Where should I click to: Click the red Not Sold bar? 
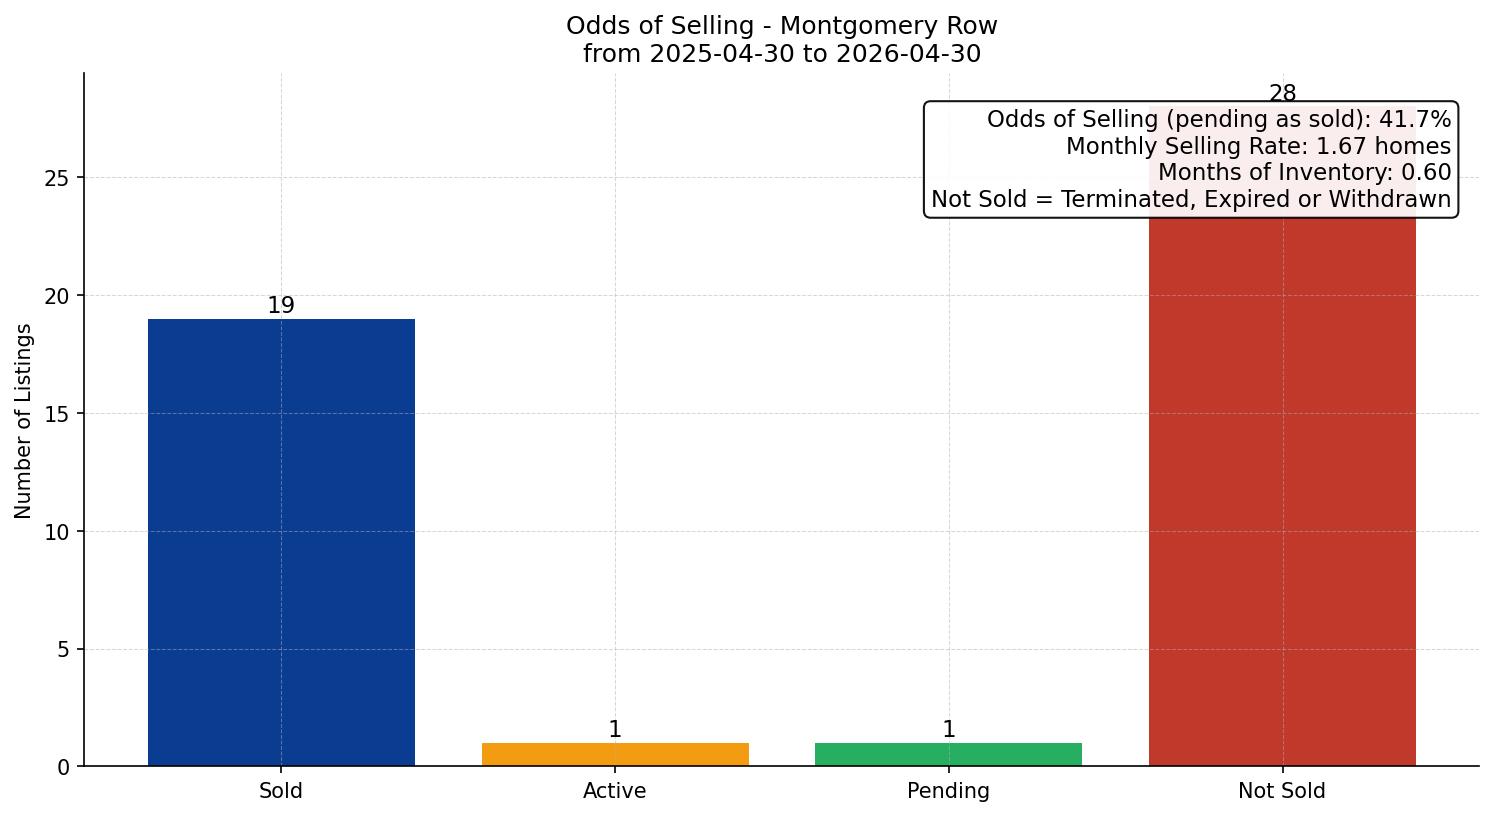click(x=1282, y=490)
